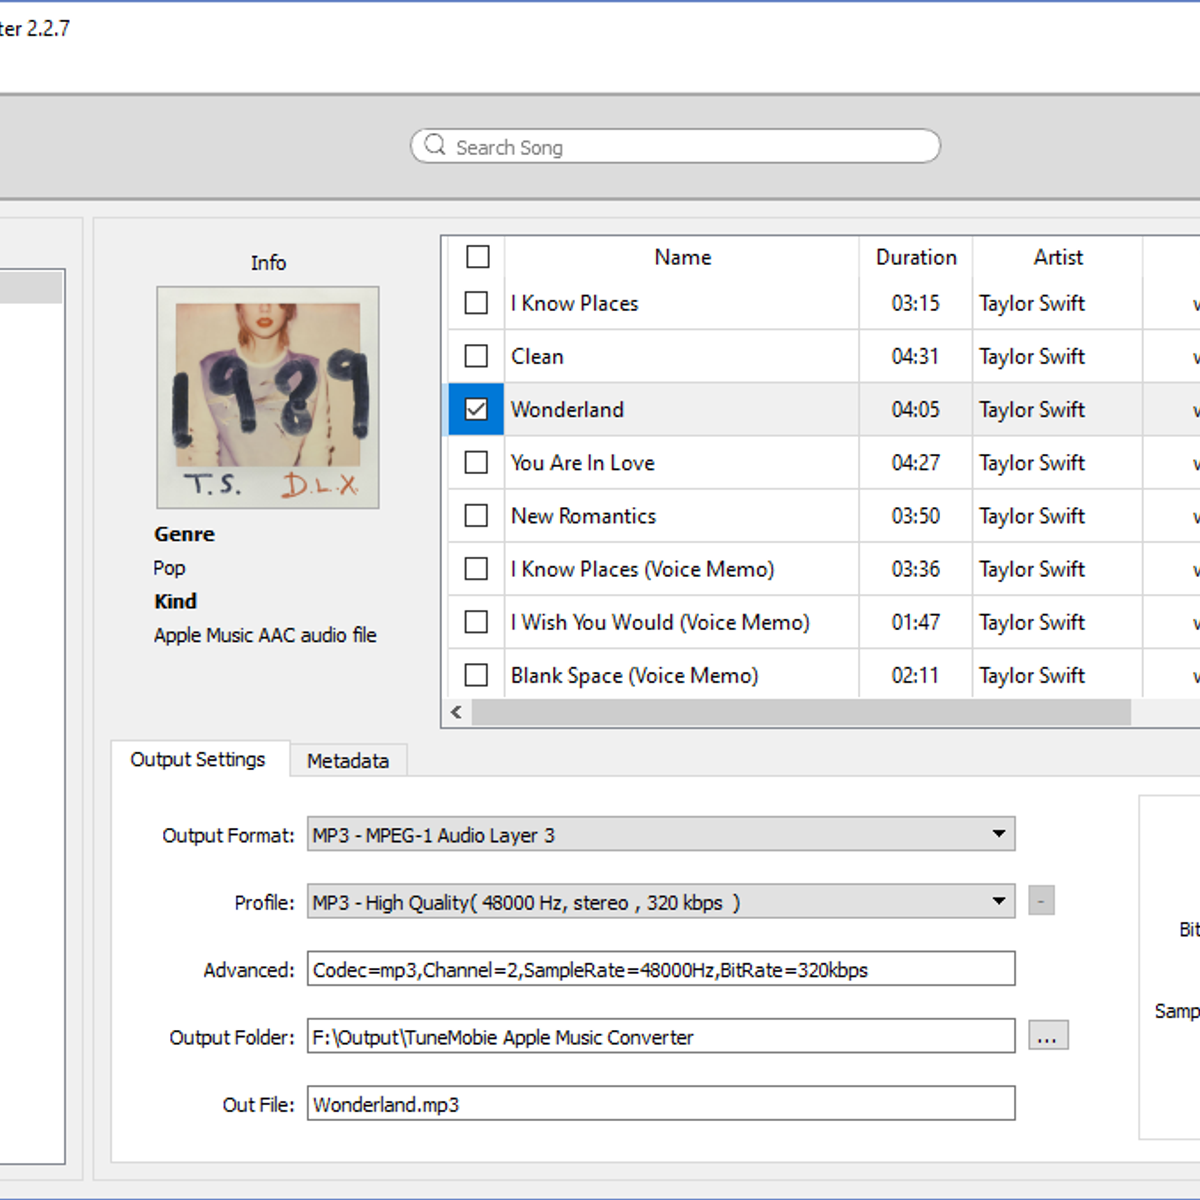
Task: Select the Blank Space (Voice Memo) row
Action: click(634, 676)
